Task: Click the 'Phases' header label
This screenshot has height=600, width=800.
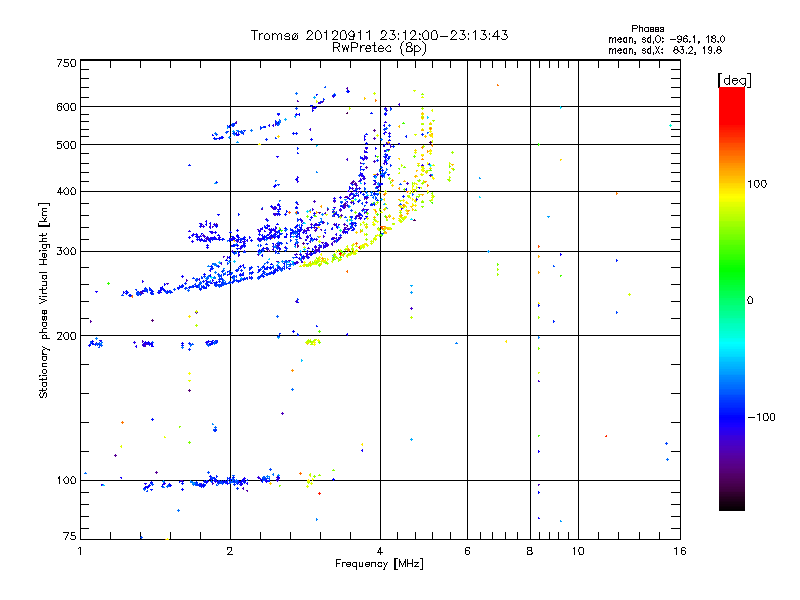Action: (x=647, y=29)
